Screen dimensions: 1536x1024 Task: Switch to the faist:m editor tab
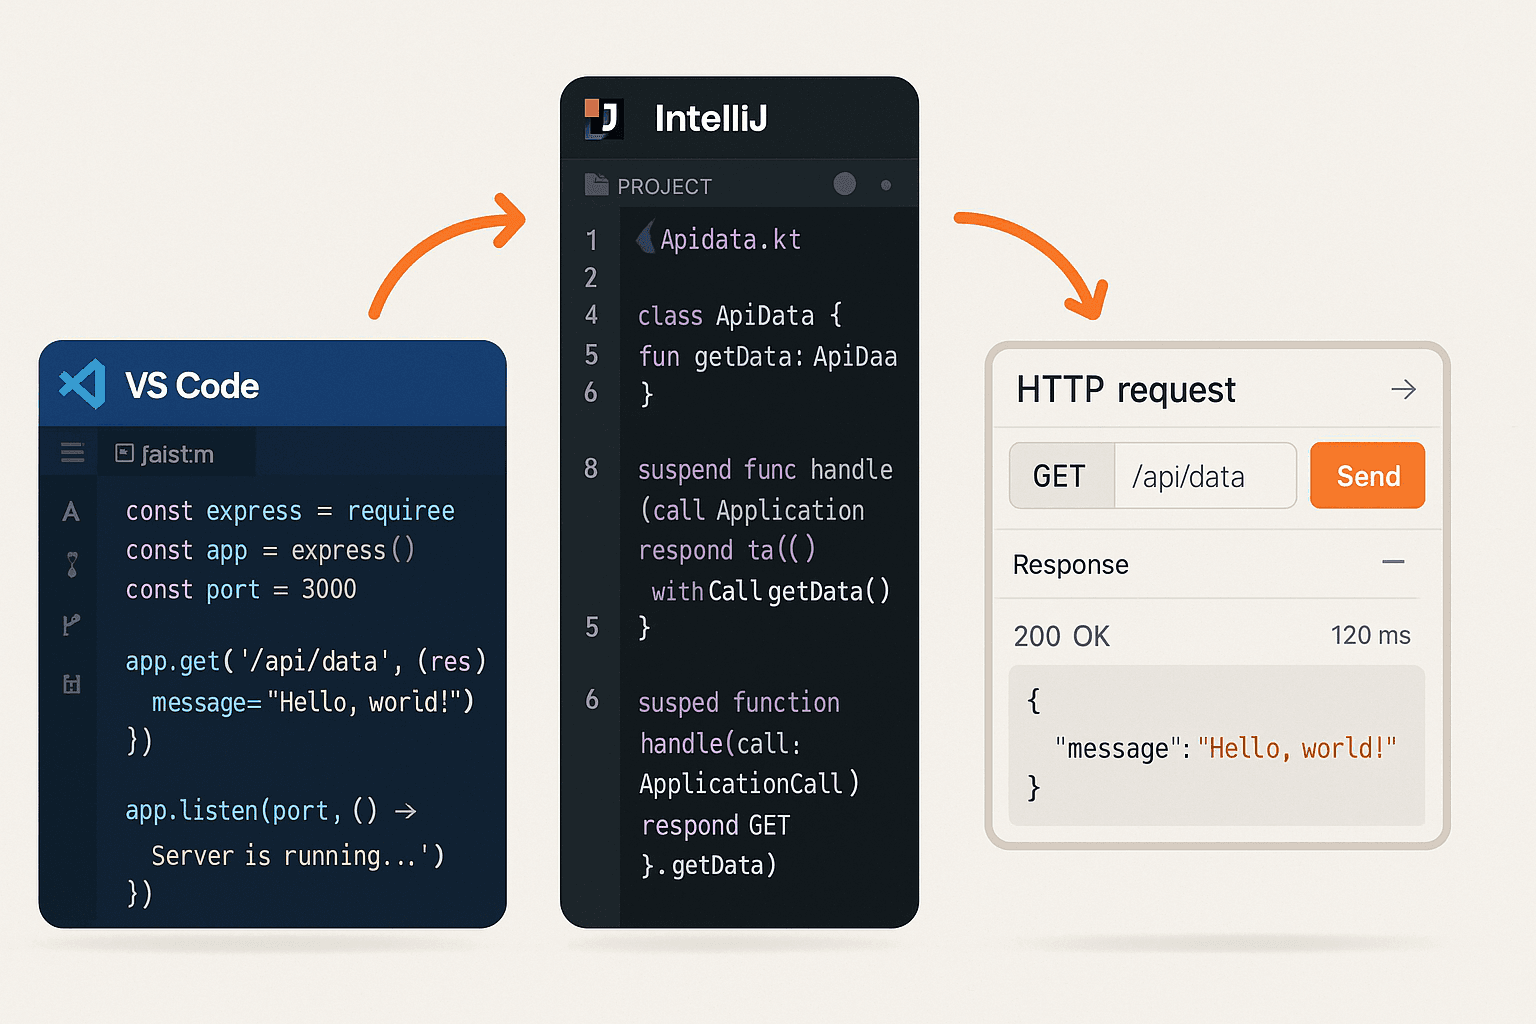176,453
